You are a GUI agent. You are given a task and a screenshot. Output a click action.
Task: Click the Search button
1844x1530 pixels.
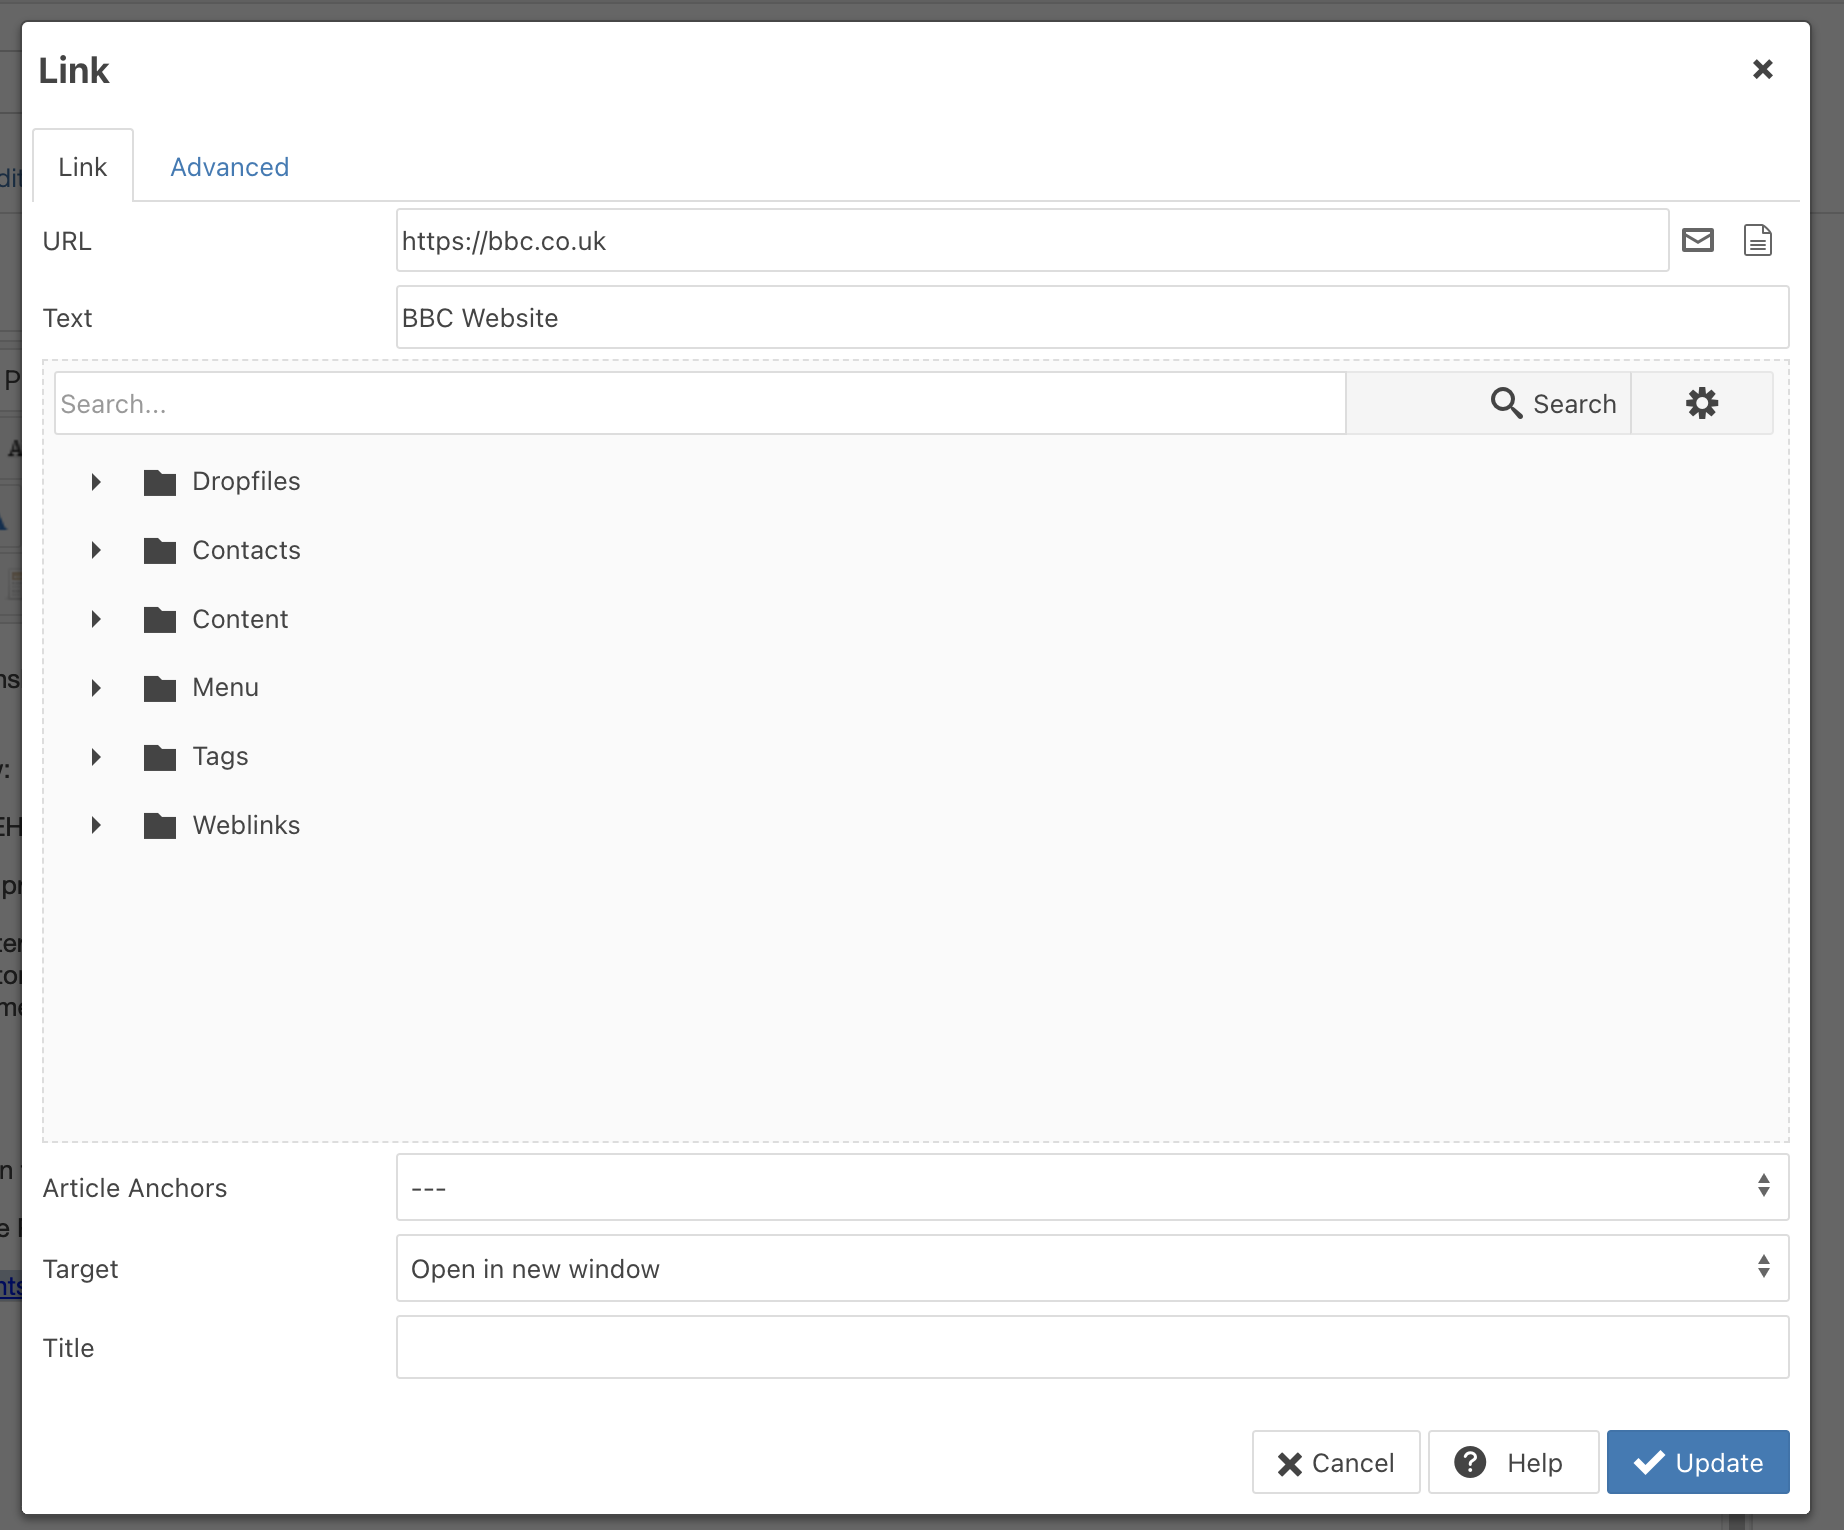tap(1488, 403)
